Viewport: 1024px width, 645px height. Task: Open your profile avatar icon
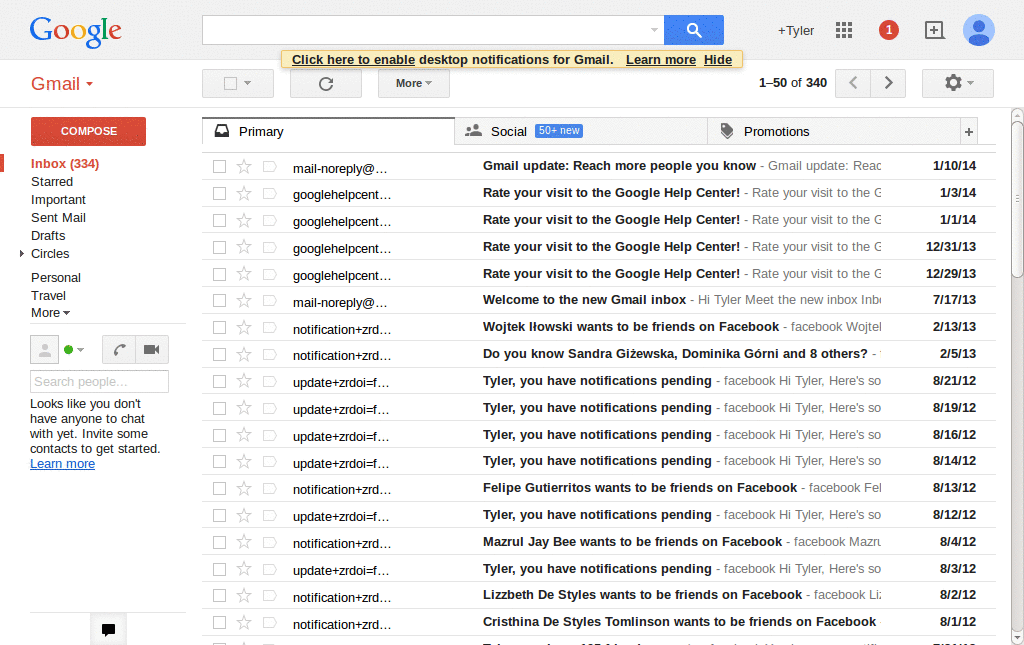pyautogui.click(x=978, y=30)
